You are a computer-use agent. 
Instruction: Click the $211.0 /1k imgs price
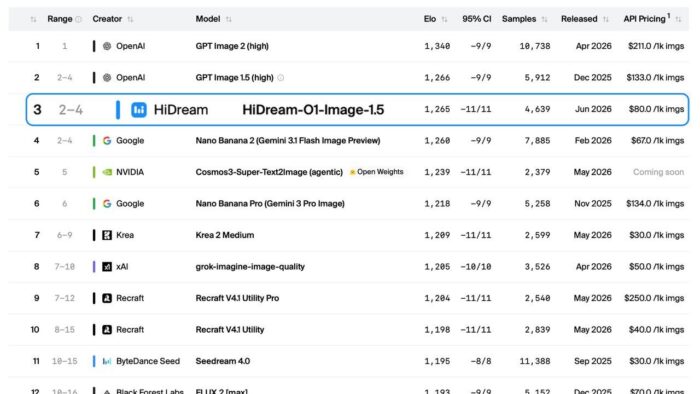click(656, 46)
